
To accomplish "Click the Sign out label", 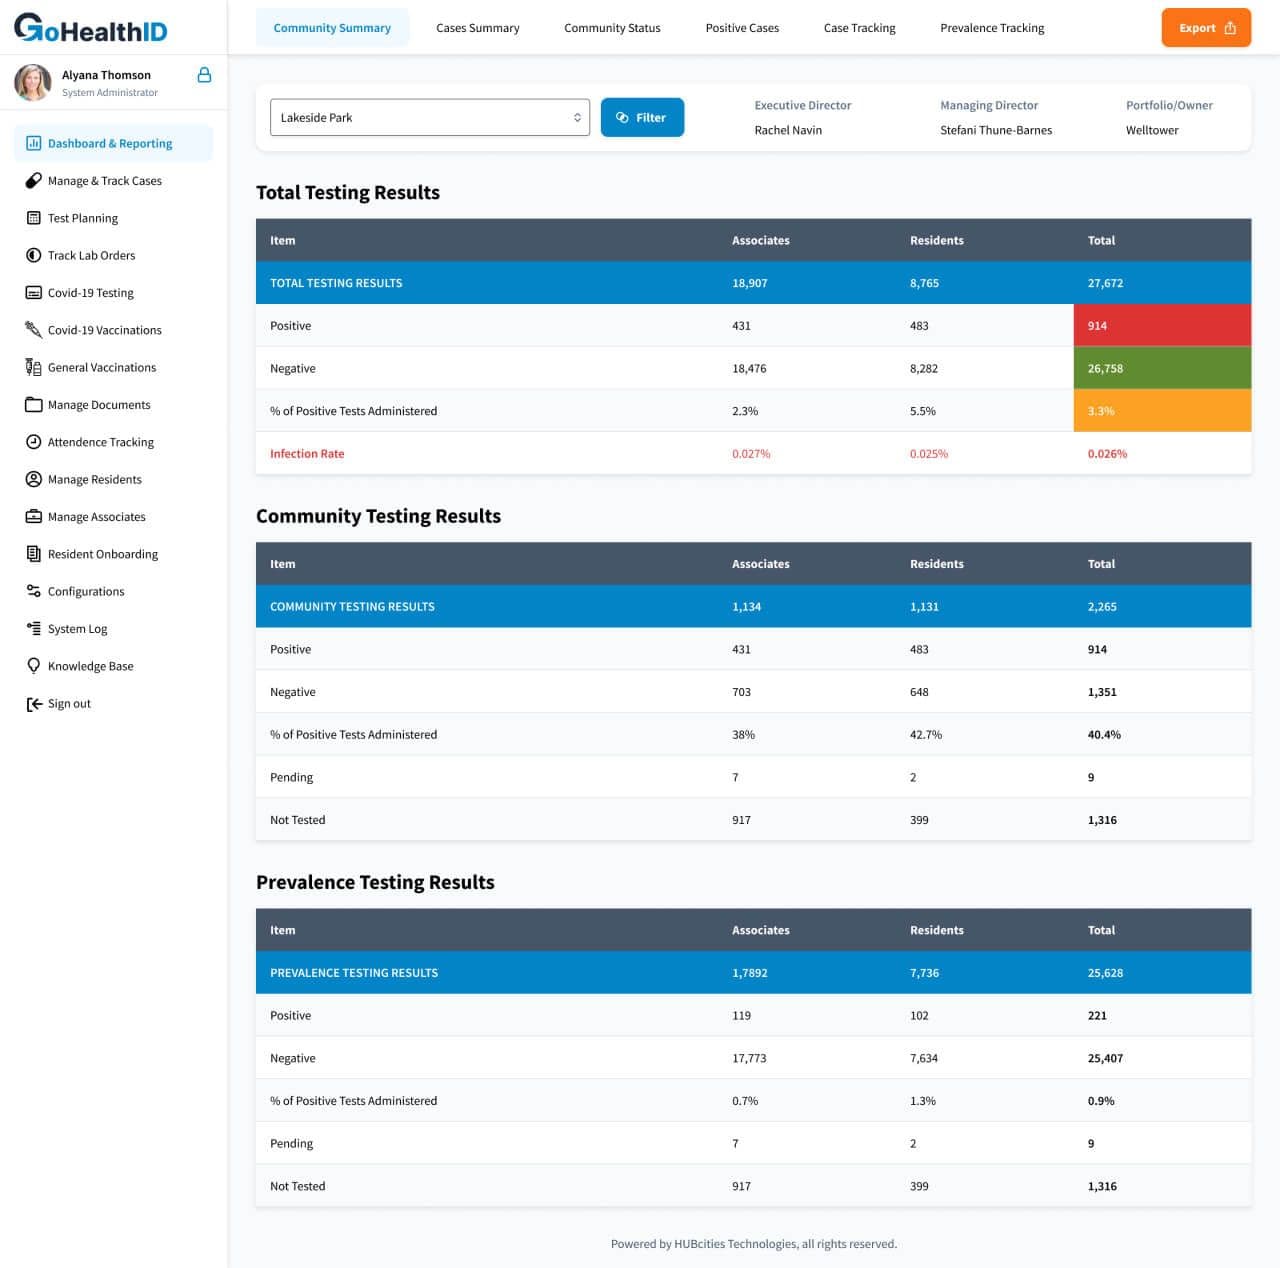I will 69,704.
